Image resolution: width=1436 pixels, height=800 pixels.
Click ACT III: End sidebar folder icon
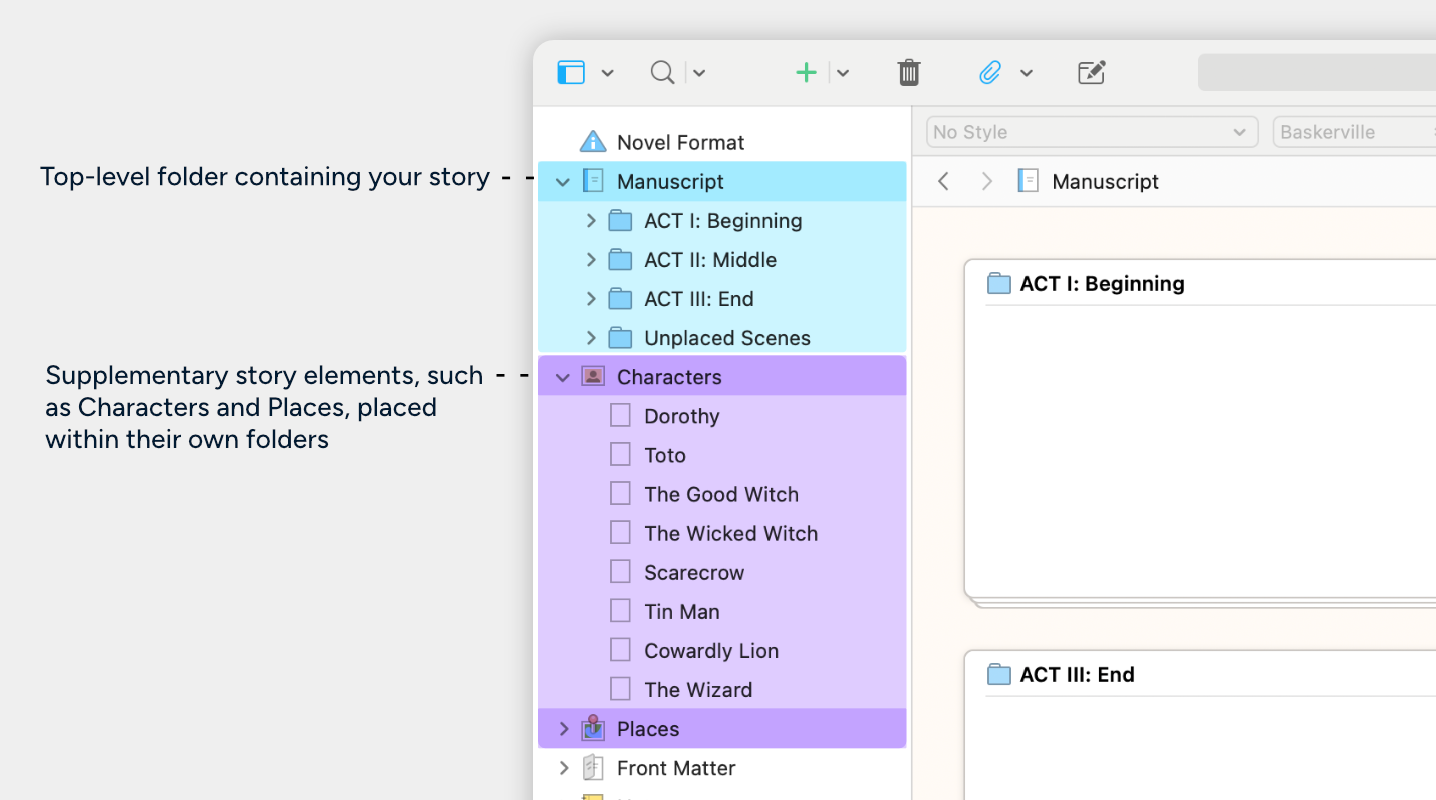click(621, 299)
